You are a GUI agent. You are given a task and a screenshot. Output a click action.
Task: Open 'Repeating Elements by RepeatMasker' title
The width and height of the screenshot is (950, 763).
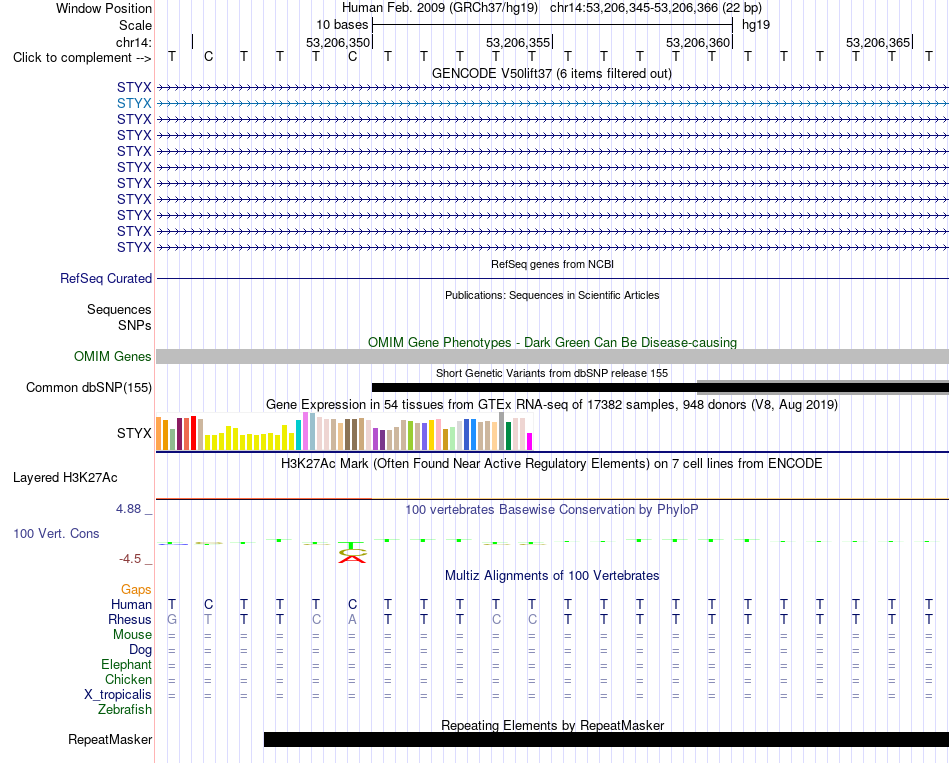[x=552, y=725]
